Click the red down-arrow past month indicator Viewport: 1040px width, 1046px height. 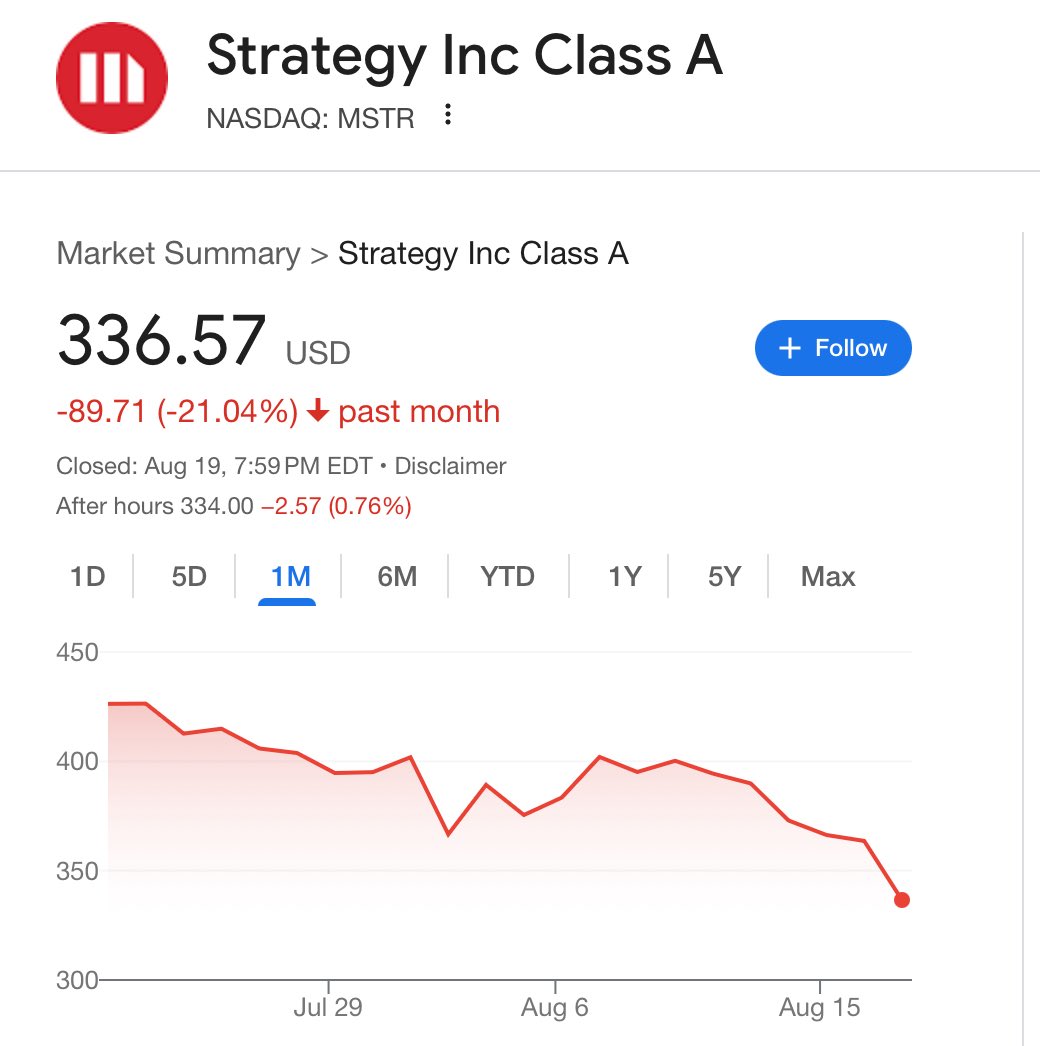click(318, 411)
